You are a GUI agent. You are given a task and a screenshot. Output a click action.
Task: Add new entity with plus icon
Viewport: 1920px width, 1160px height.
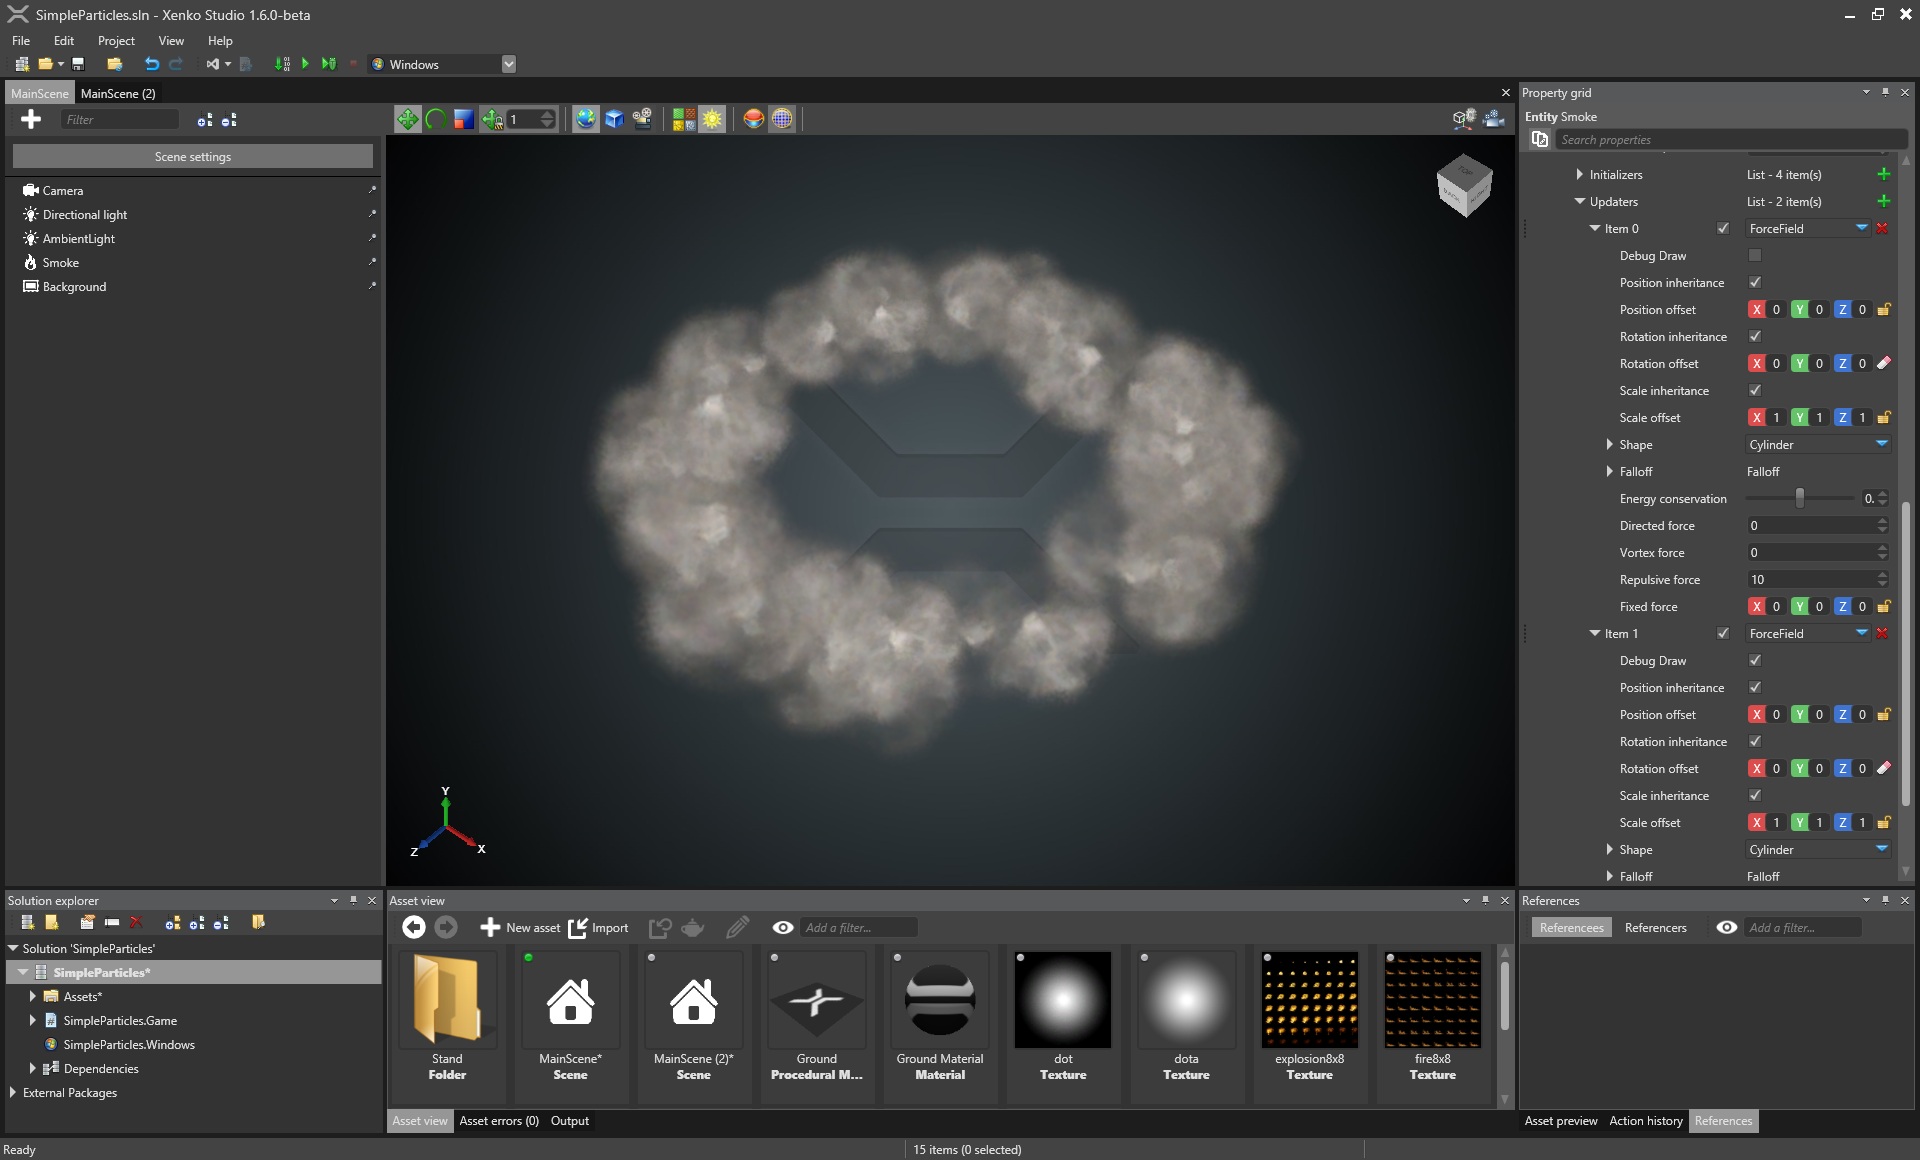31,119
